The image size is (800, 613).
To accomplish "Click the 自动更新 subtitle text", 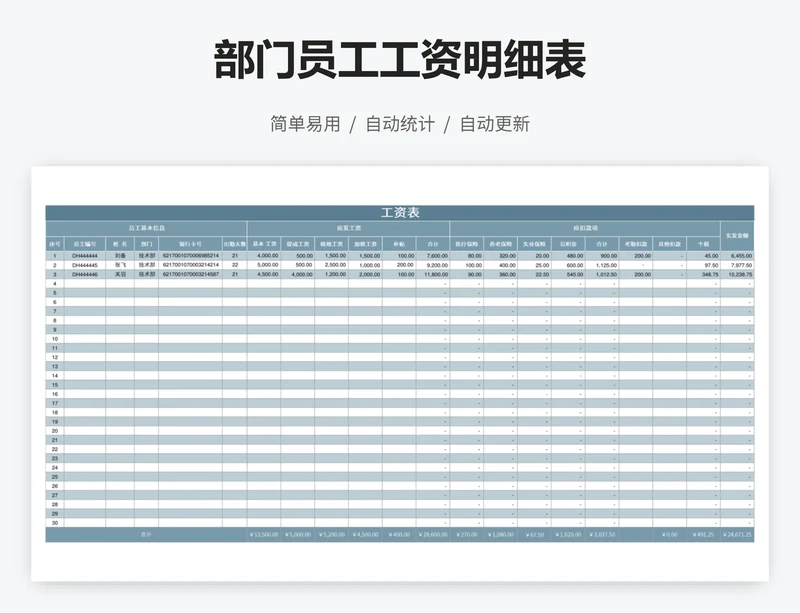I will 494,124.
